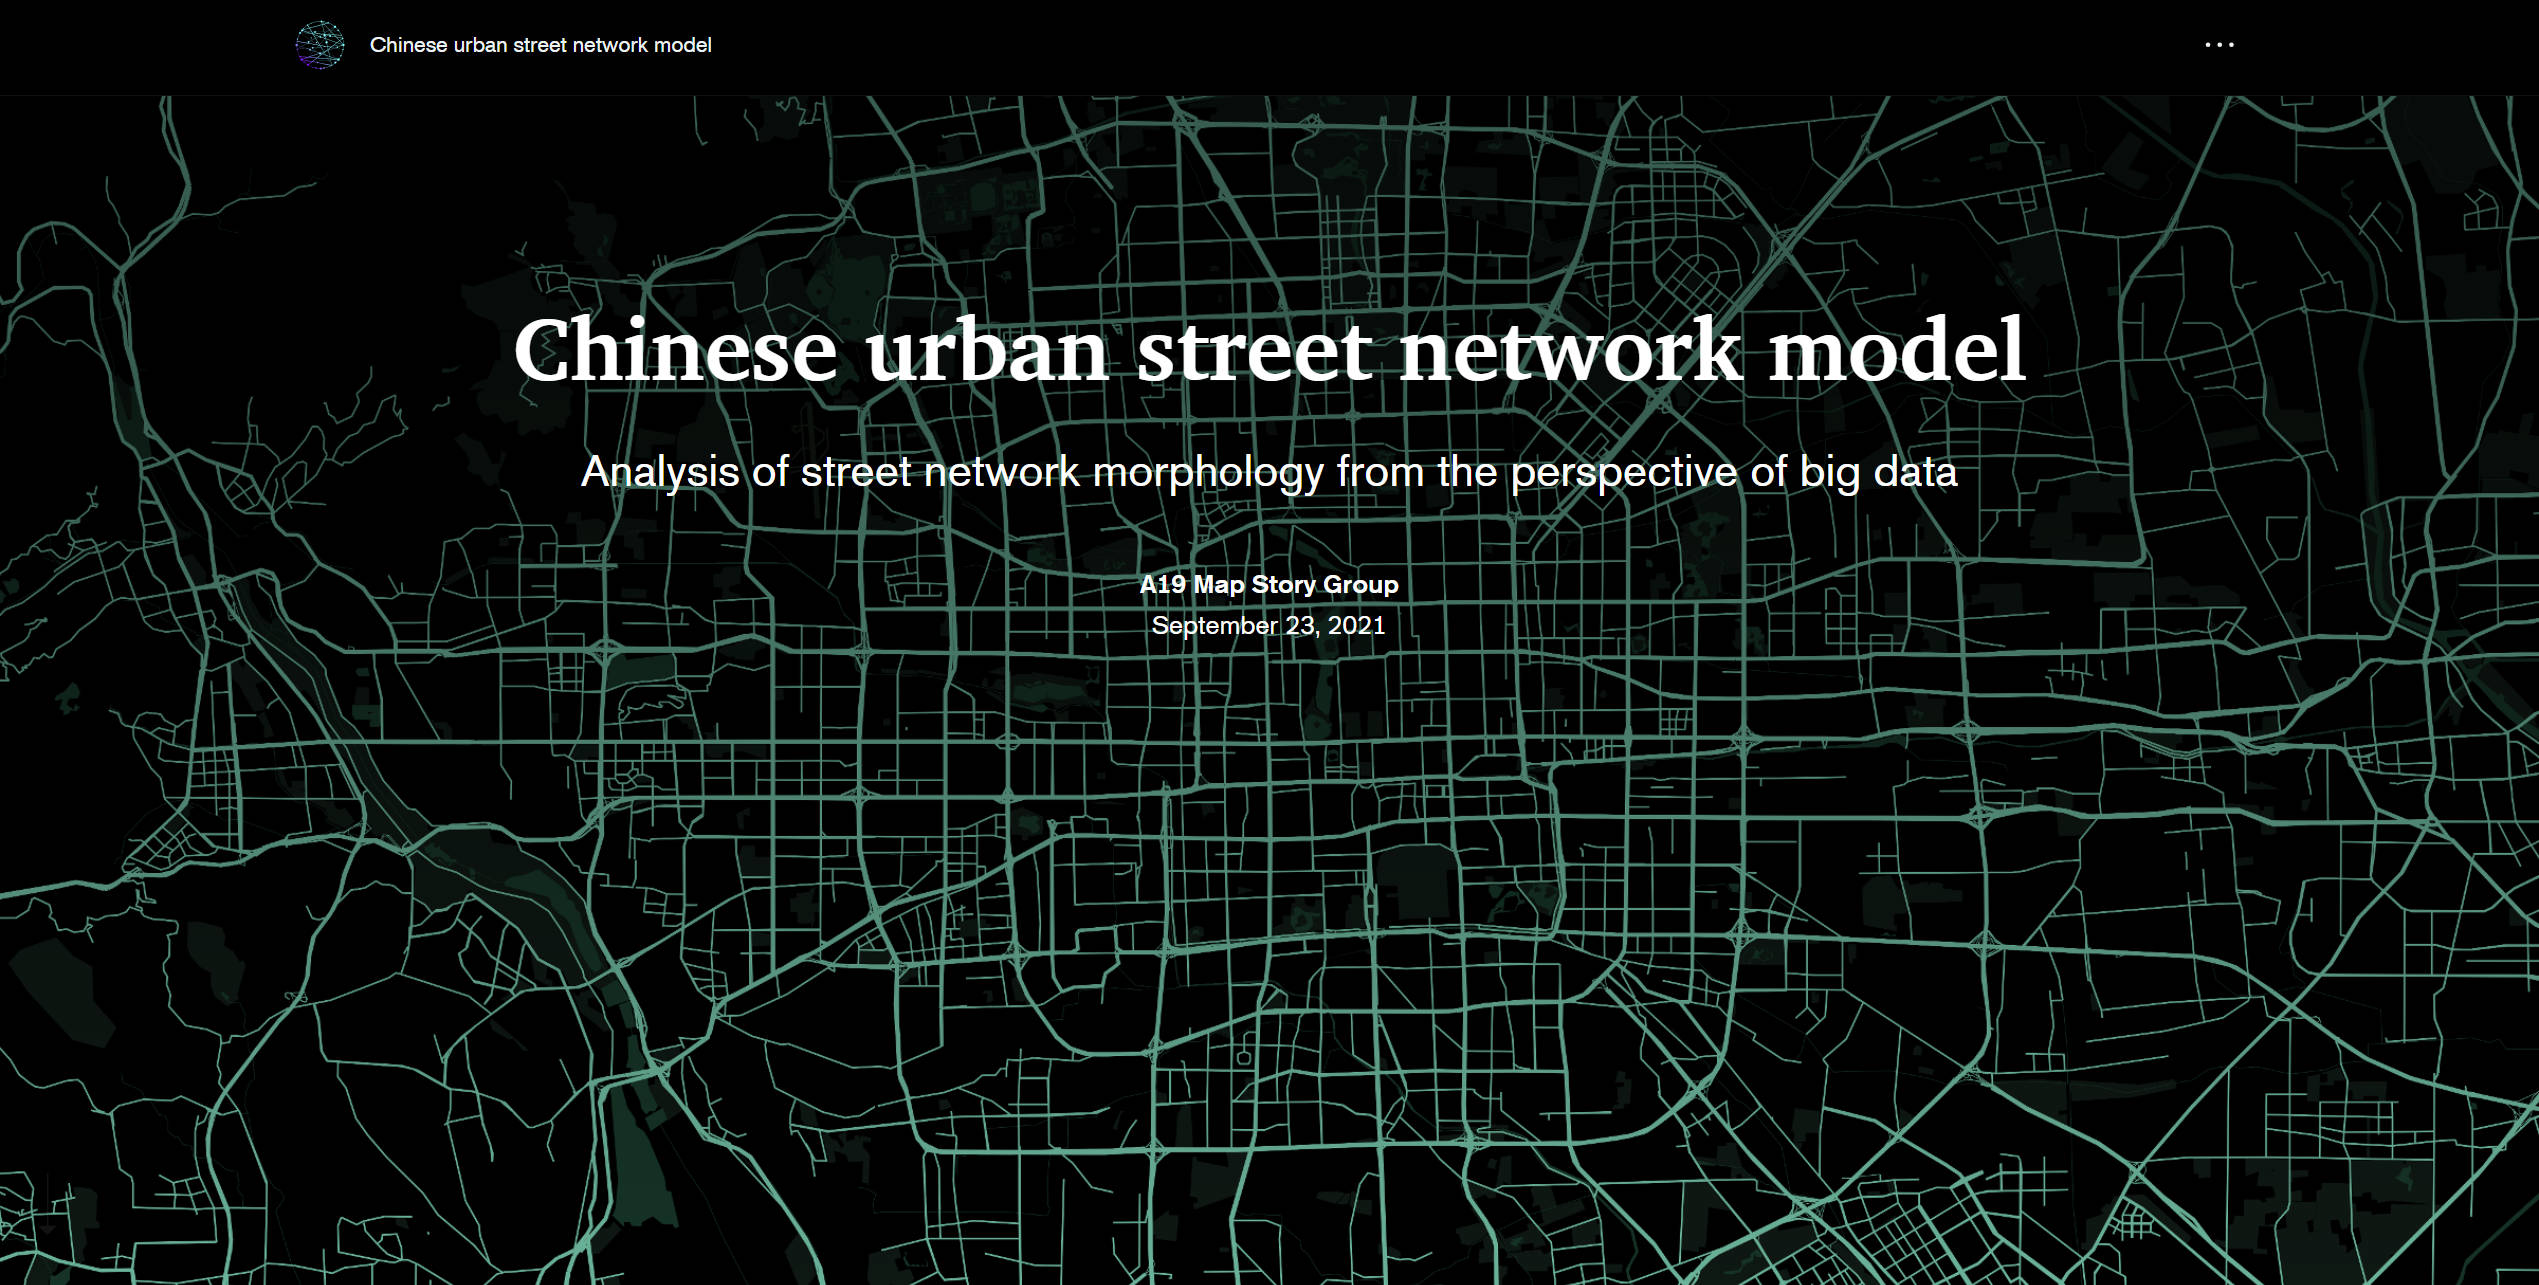The height and width of the screenshot is (1285, 2539).
Task: Click the byline area under the subtitle
Action: [x=1269, y=605]
